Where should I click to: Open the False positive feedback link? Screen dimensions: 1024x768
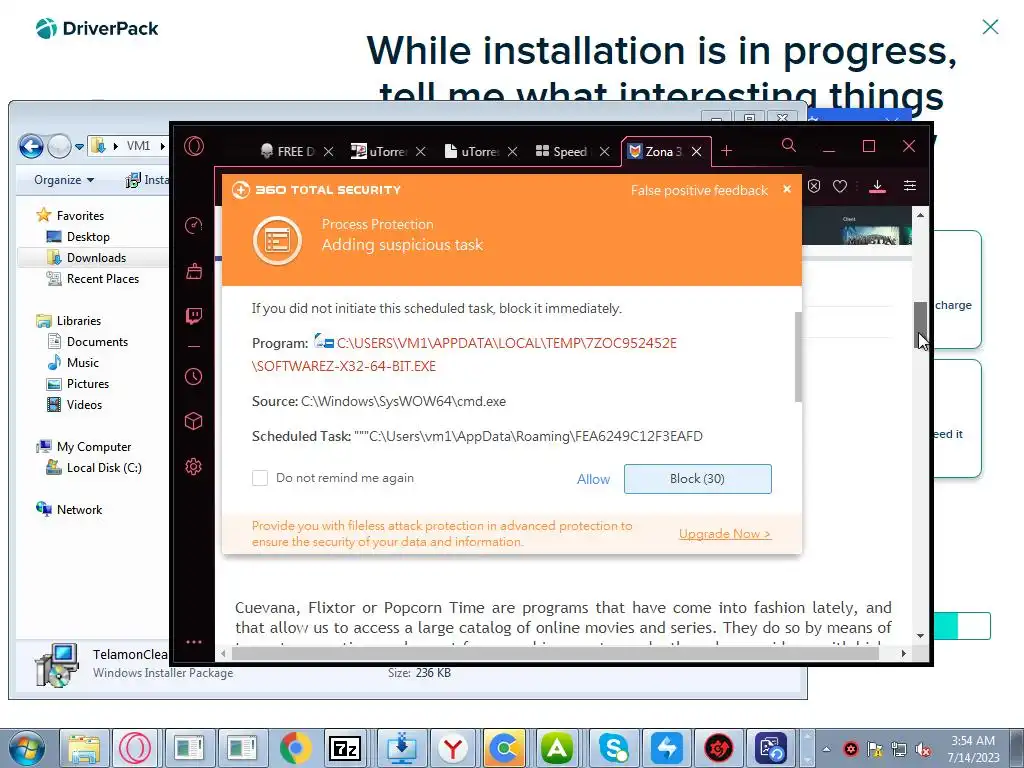(x=699, y=190)
